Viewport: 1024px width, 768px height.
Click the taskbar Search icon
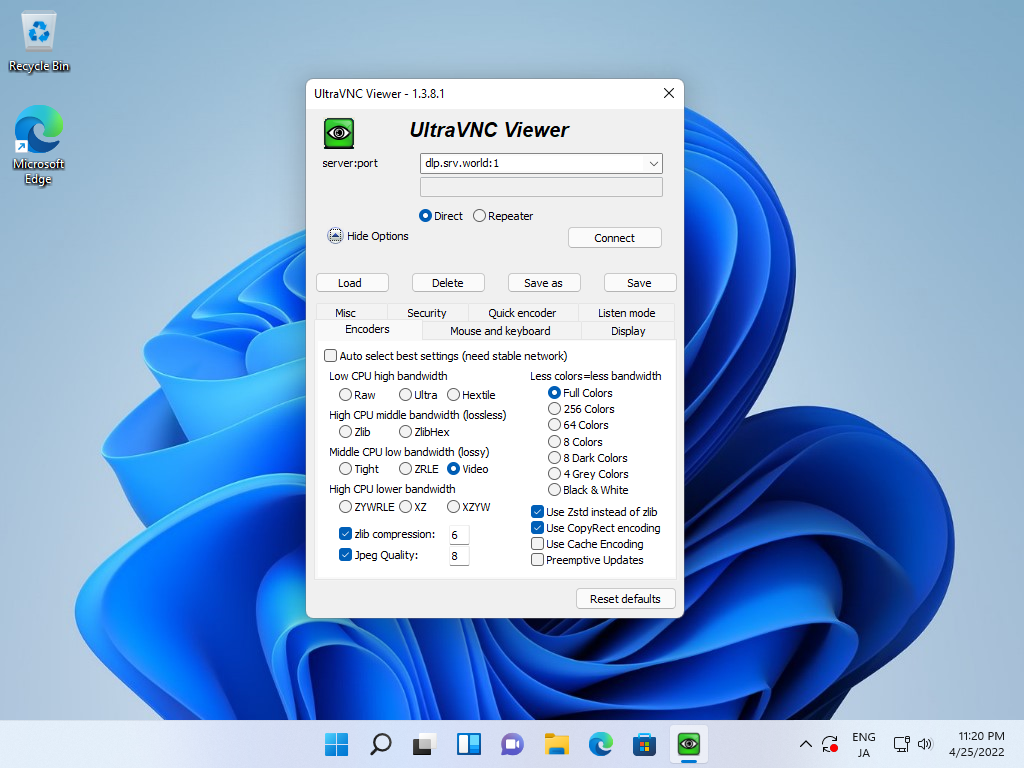tap(380, 744)
